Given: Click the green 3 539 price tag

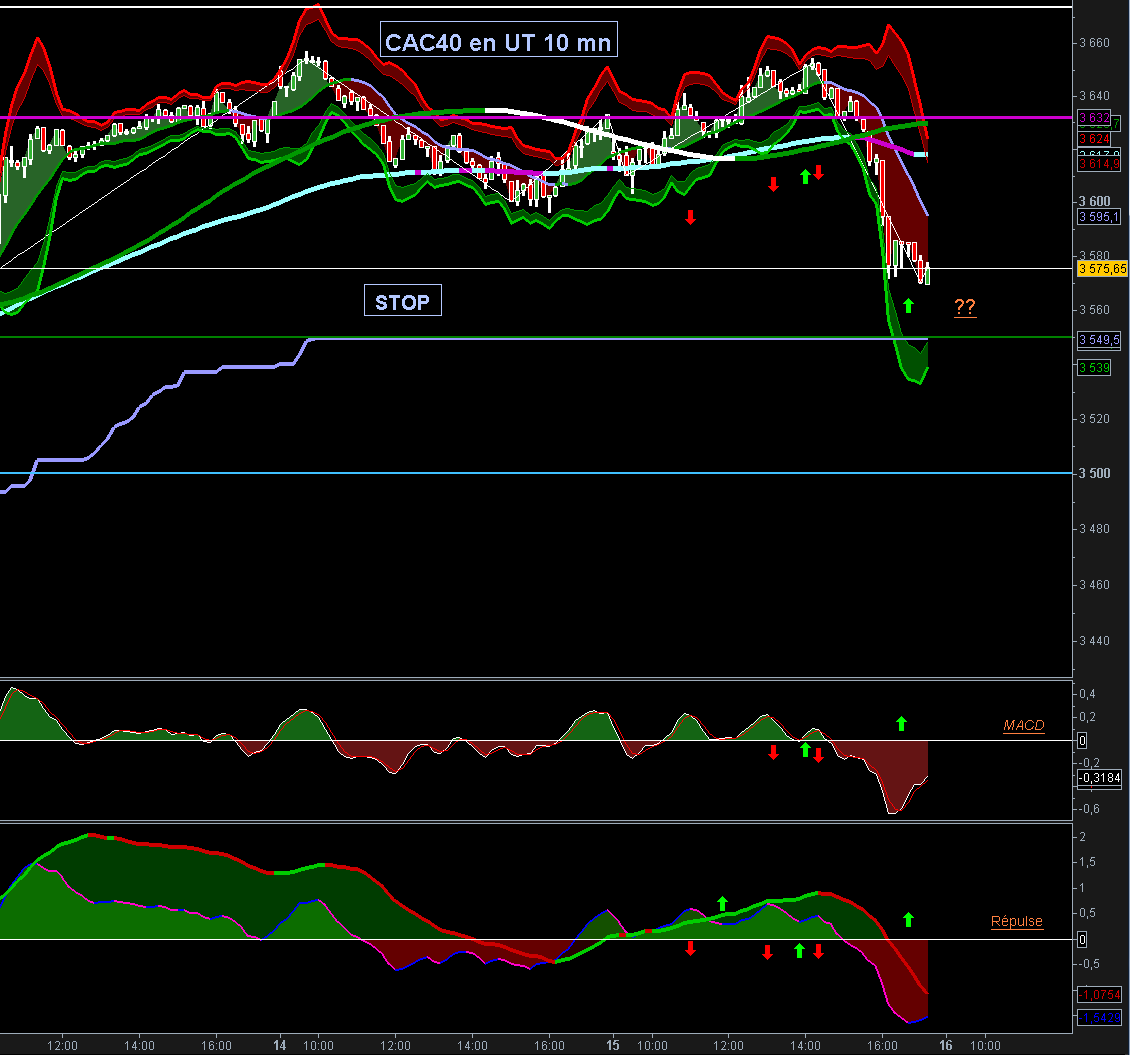Looking at the screenshot, I should click(1094, 368).
